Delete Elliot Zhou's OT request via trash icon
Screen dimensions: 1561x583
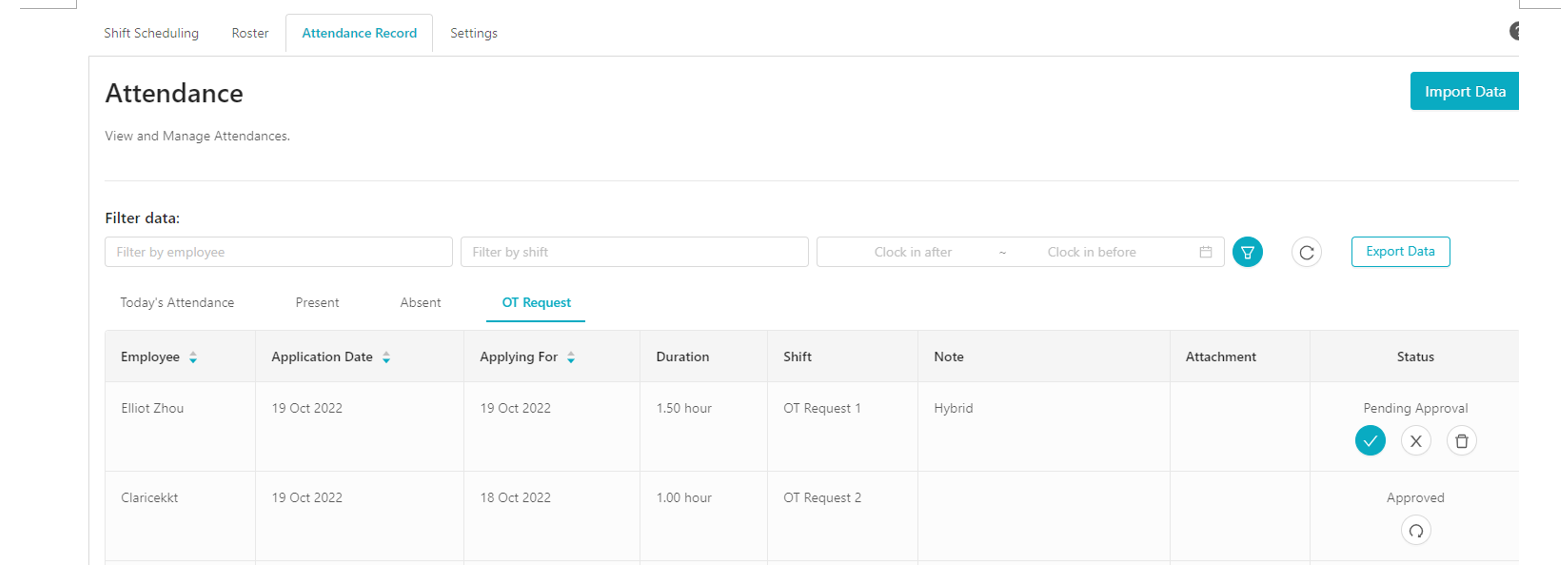coord(1461,440)
